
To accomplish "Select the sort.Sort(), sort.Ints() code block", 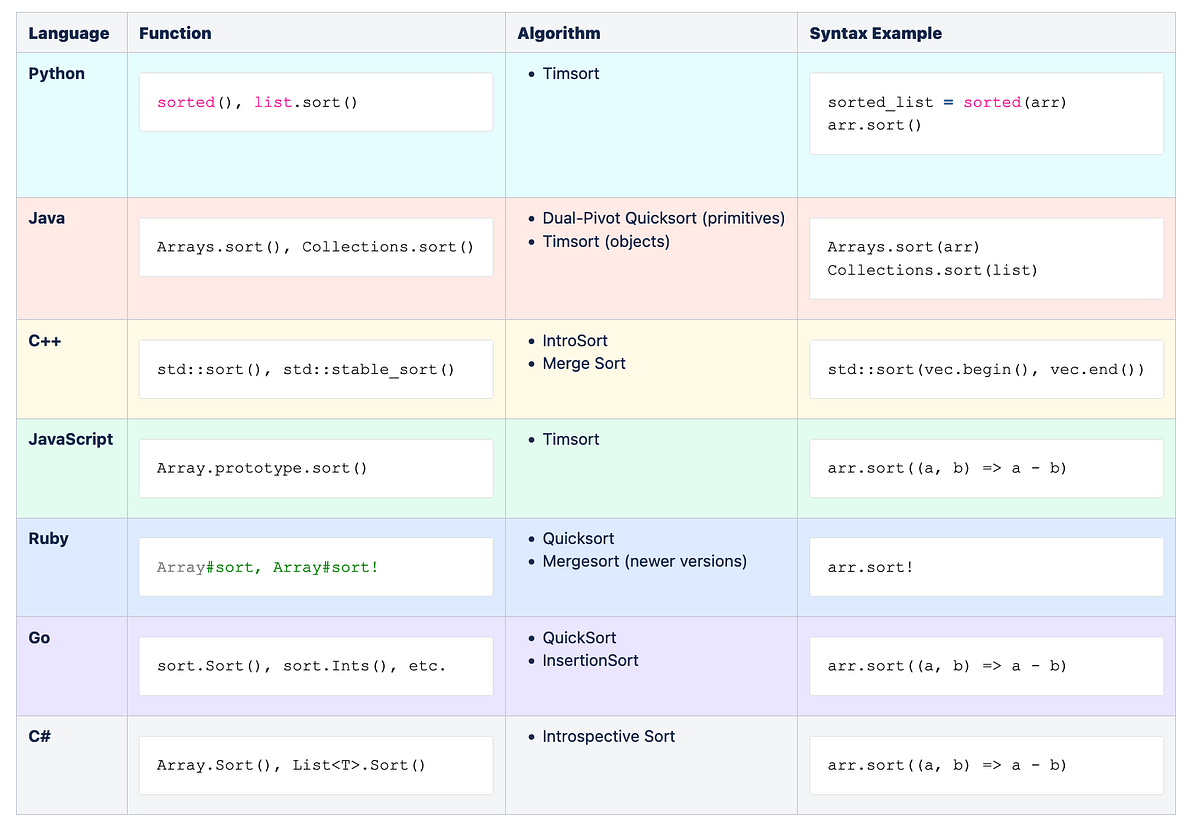I will [x=315, y=666].
